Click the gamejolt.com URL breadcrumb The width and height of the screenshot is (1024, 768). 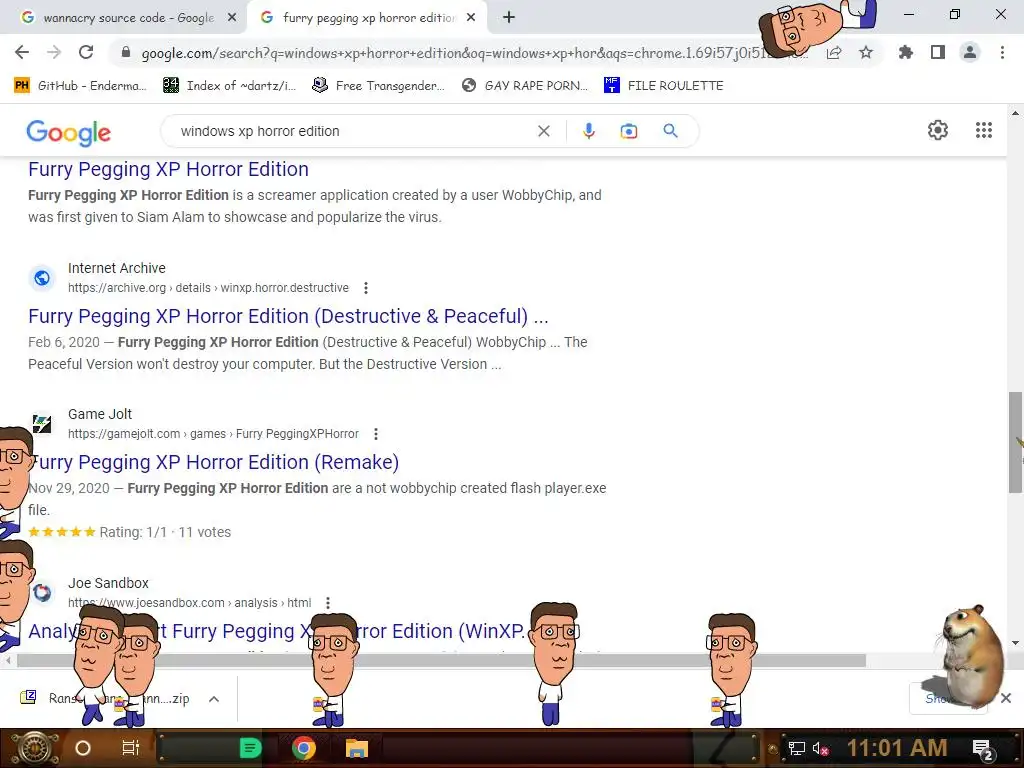214,434
